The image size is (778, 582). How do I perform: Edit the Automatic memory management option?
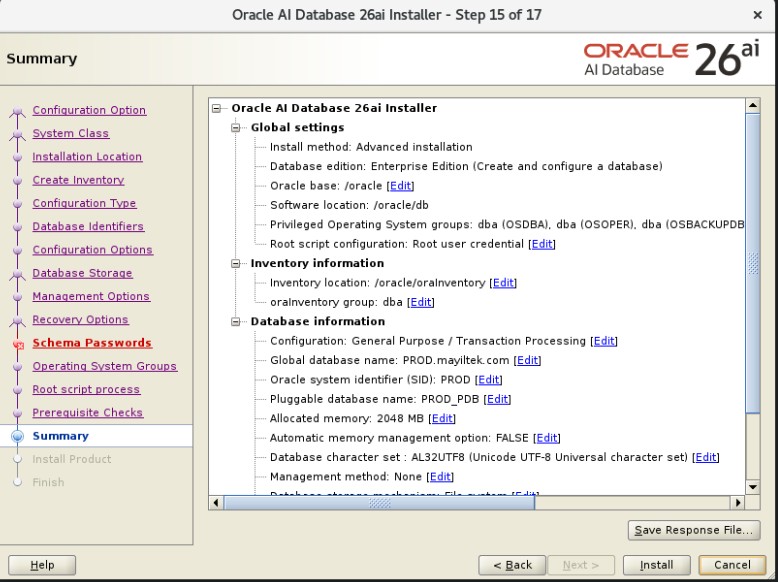point(547,438)
